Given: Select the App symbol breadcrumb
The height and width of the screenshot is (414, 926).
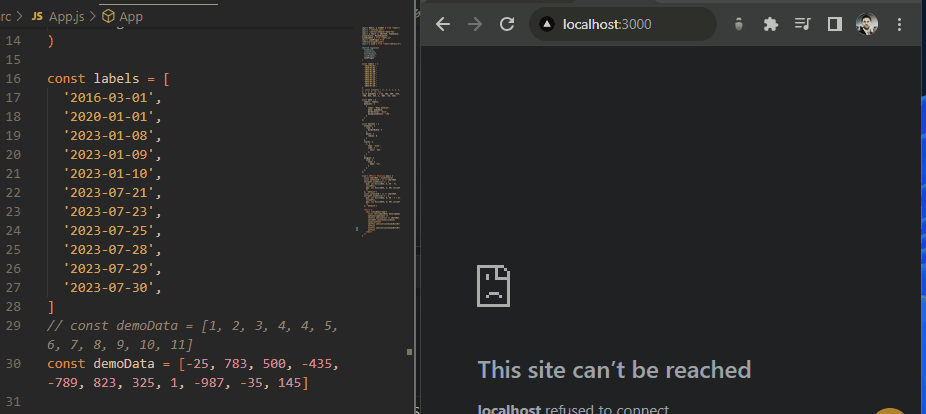Looking at the screenshot, I should click(131, 17).
